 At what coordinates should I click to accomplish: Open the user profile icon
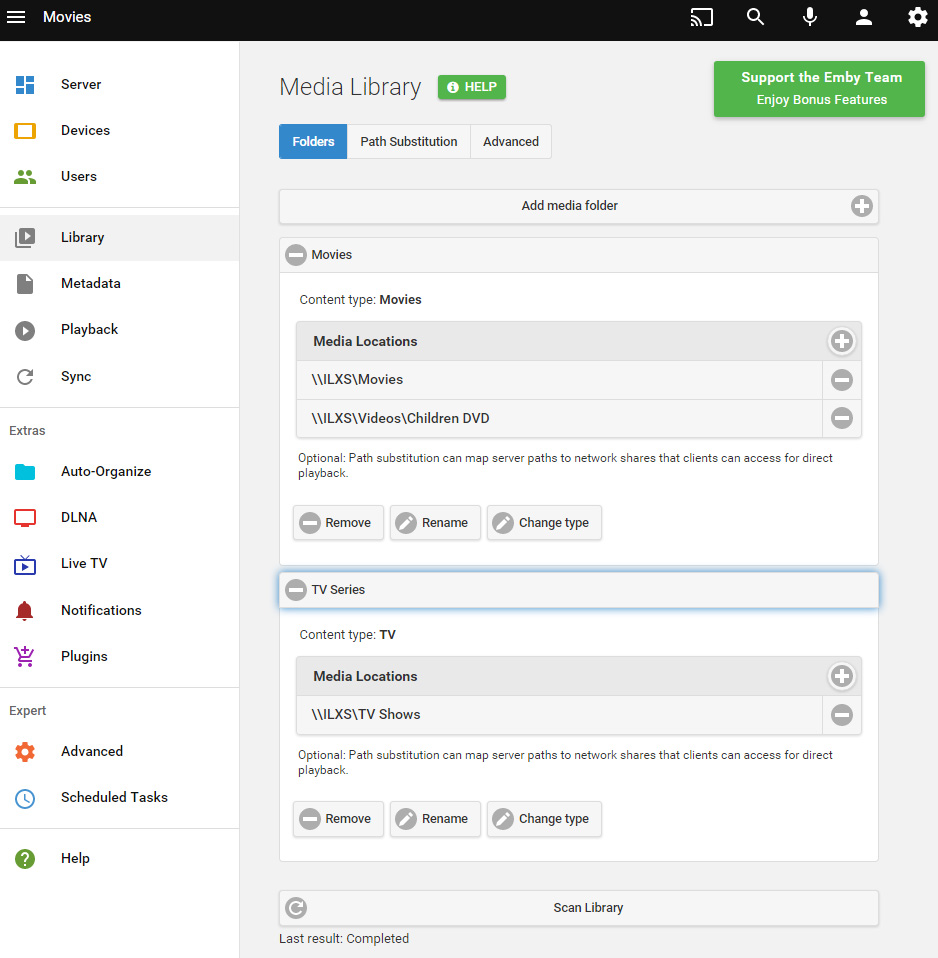864,17
